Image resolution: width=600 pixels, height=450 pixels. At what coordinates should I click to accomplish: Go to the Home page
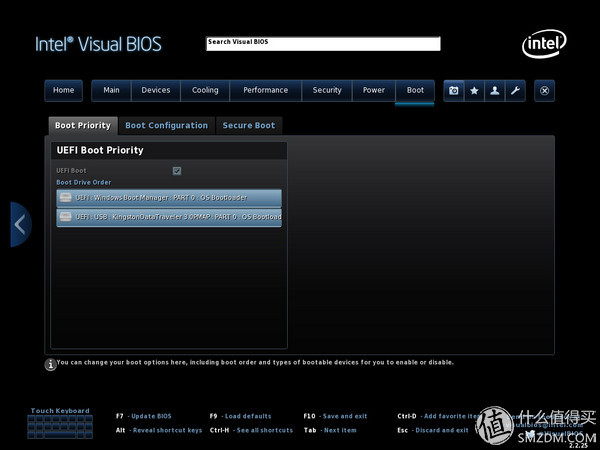click(64, 91)
